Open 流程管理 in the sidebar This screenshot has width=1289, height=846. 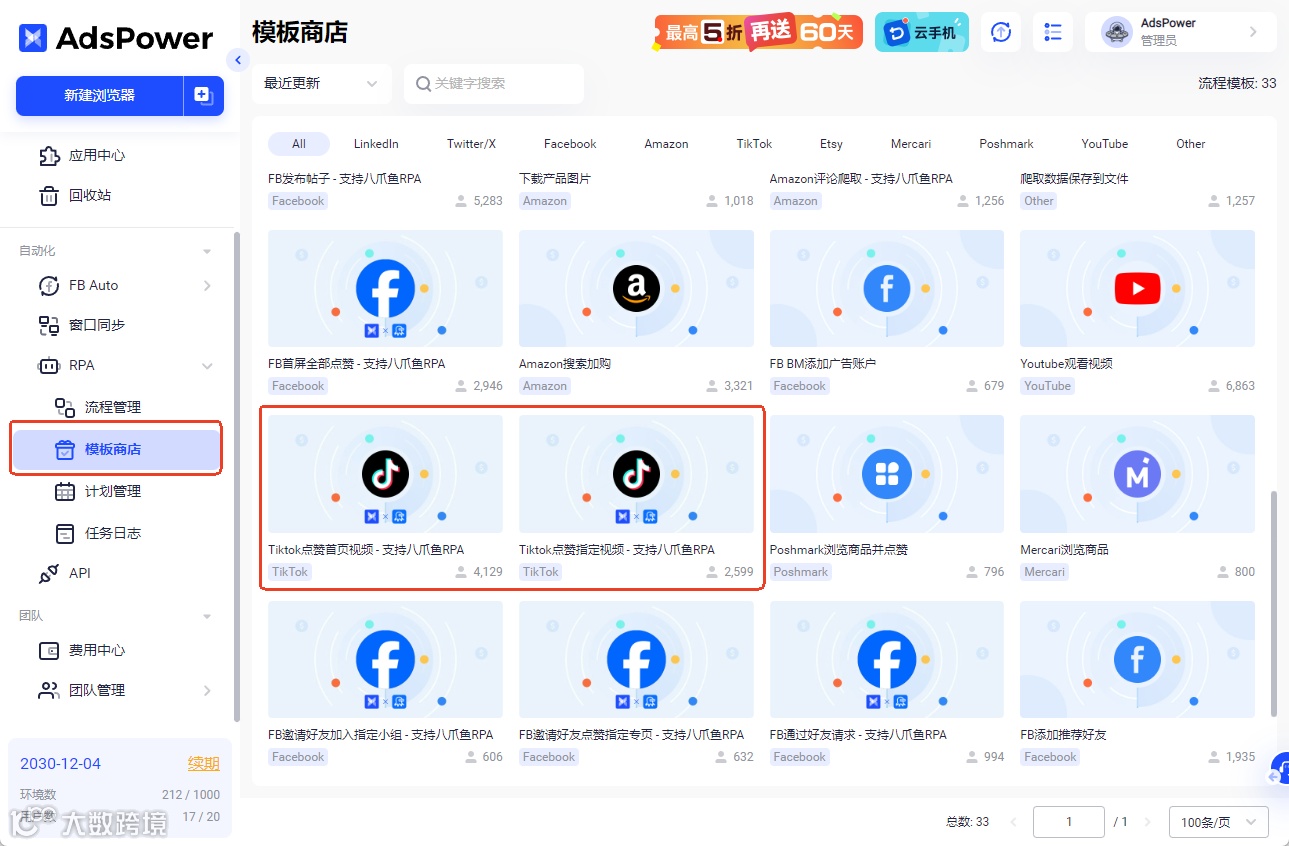click(113, 407)
